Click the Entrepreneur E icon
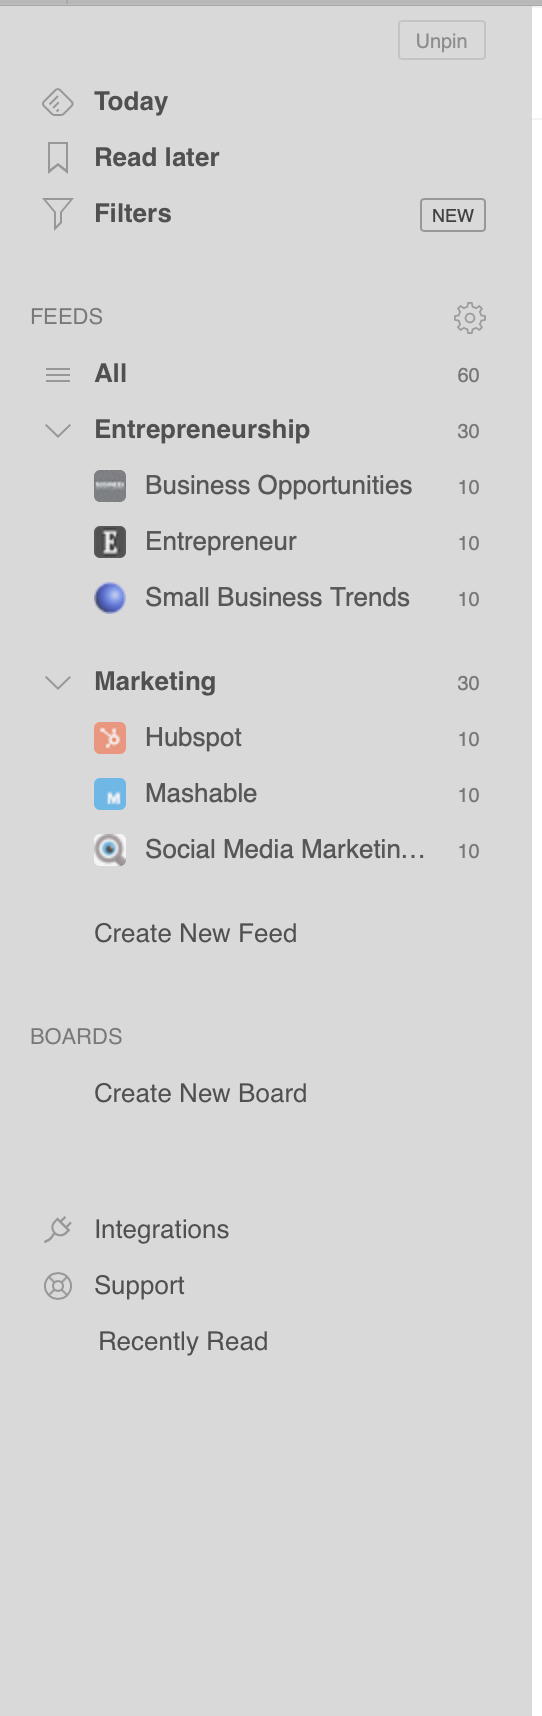 click(110, 542)
